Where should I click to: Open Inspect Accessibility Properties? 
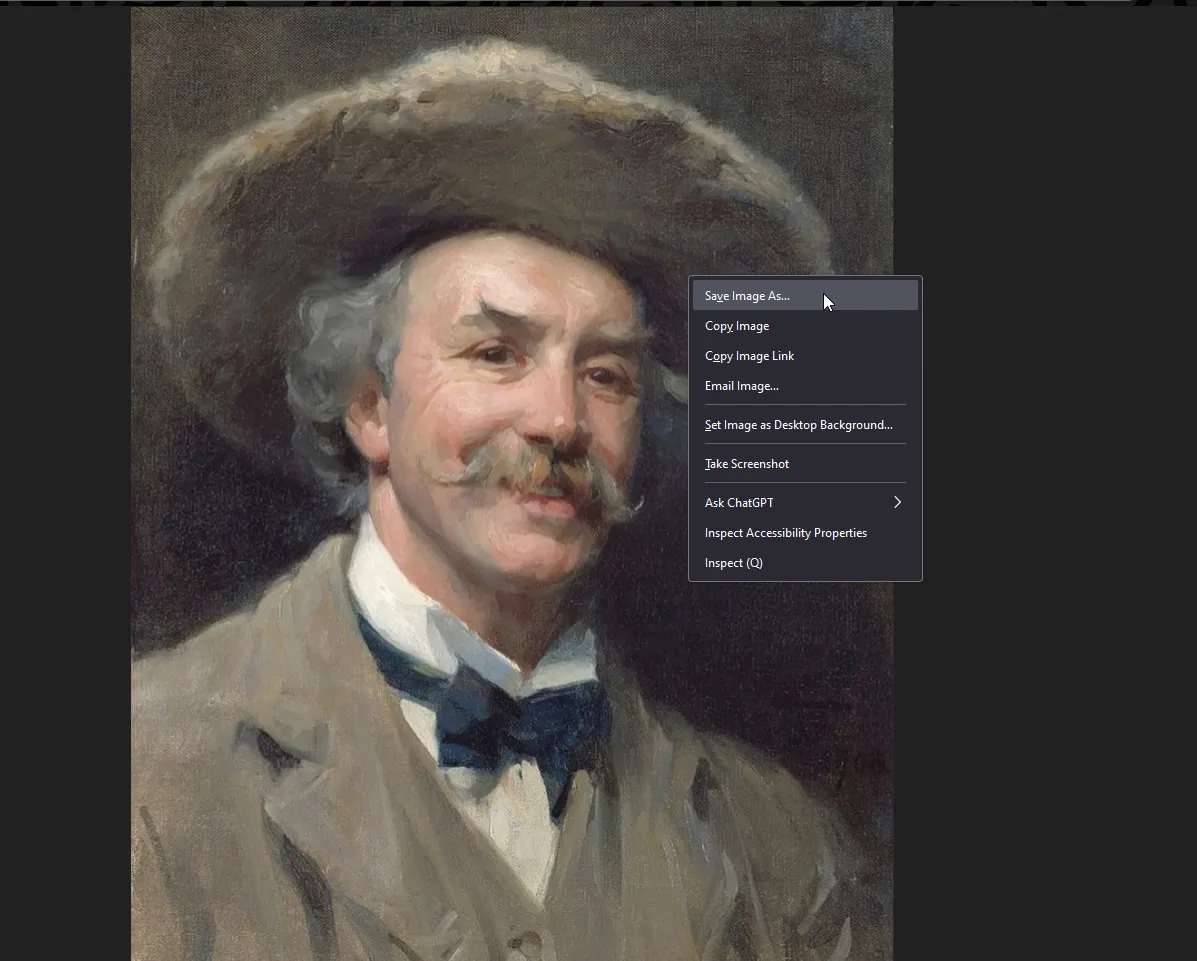pyautogui.click(x=785, y=533)
